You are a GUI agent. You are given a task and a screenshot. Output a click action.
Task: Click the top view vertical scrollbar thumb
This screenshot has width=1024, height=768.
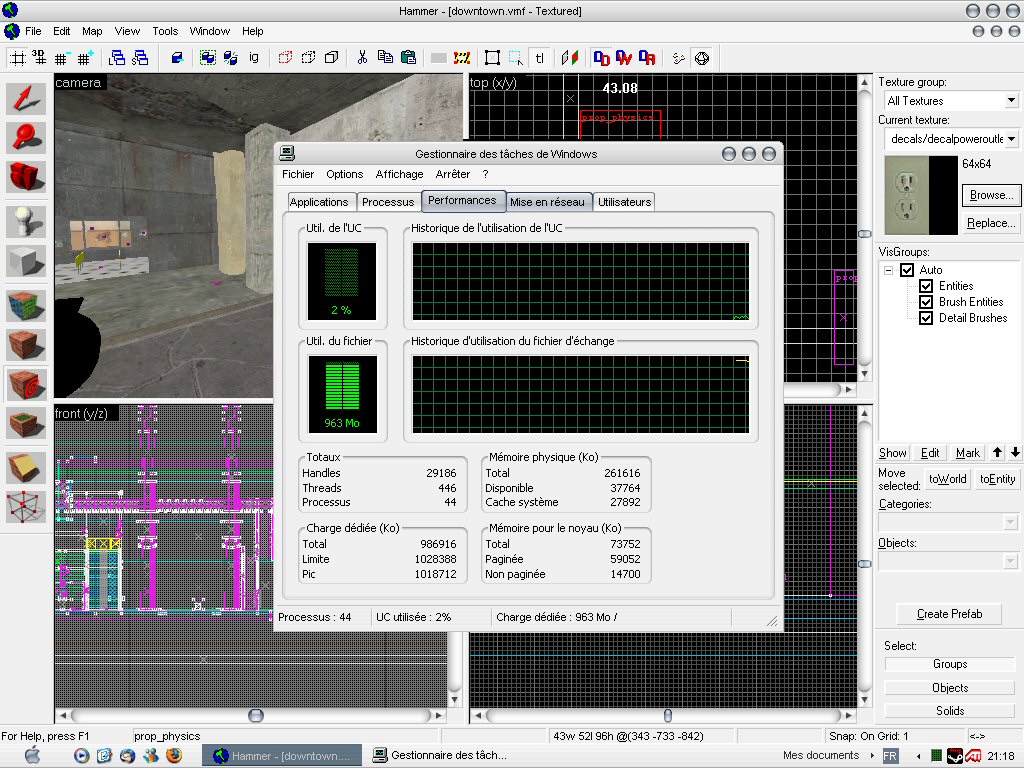click(864, 234)
